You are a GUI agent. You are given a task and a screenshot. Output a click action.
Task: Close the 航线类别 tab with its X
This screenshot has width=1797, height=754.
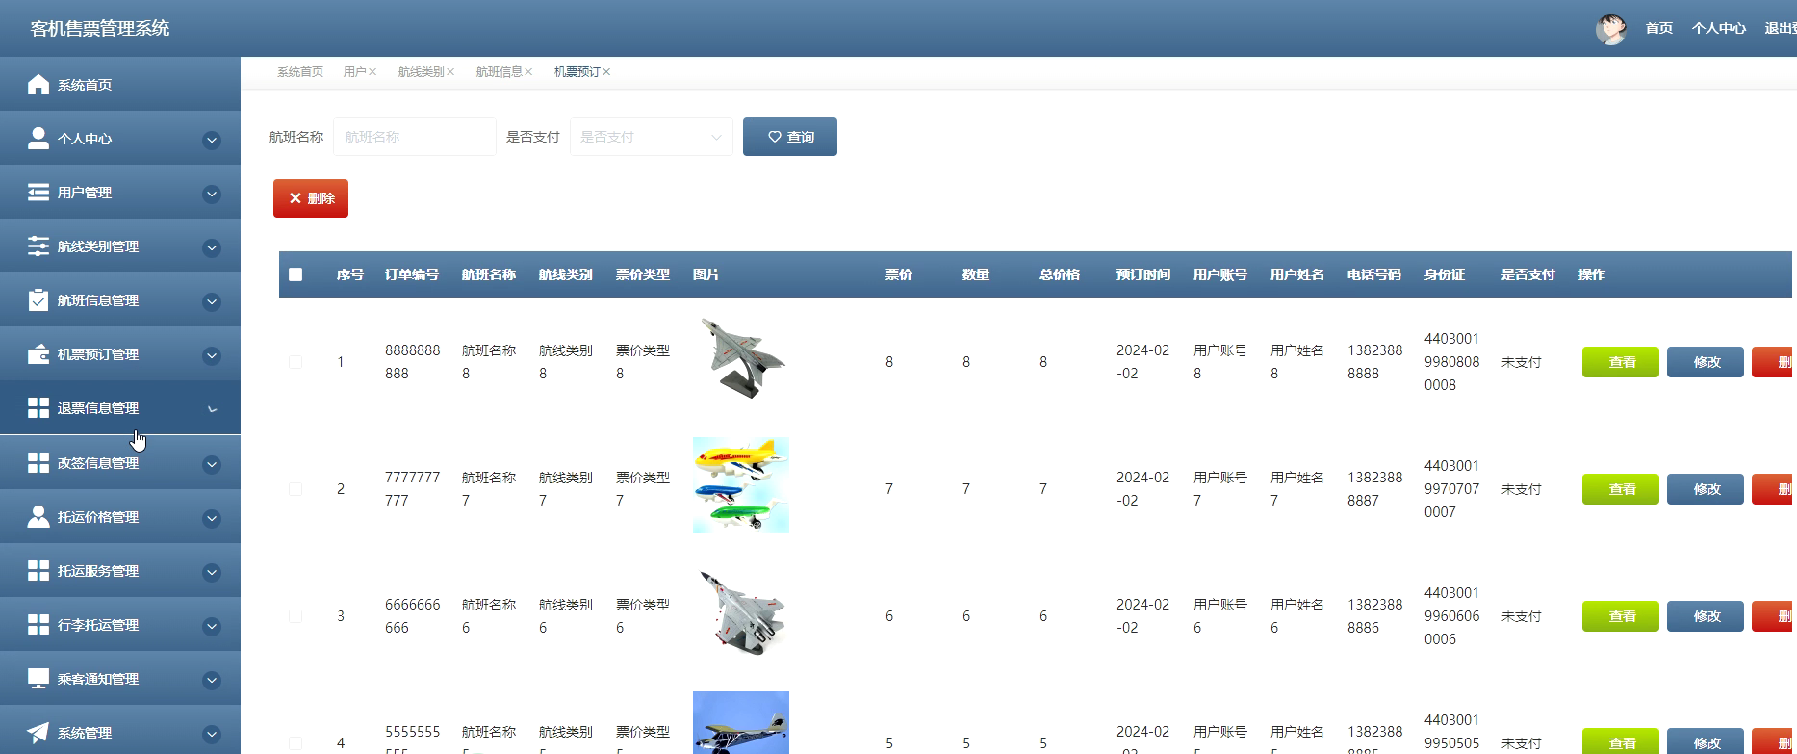click(x=450, y=72)
